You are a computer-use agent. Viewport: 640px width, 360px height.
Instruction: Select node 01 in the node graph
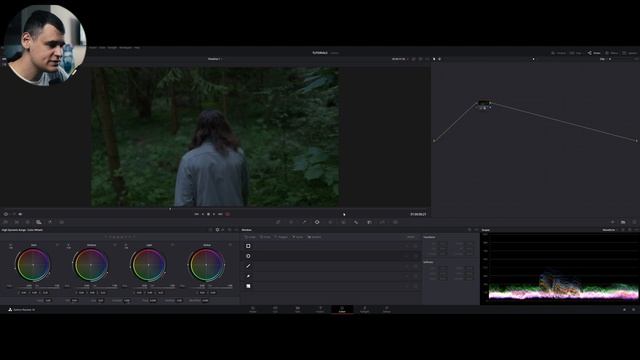tap(484, 103)
